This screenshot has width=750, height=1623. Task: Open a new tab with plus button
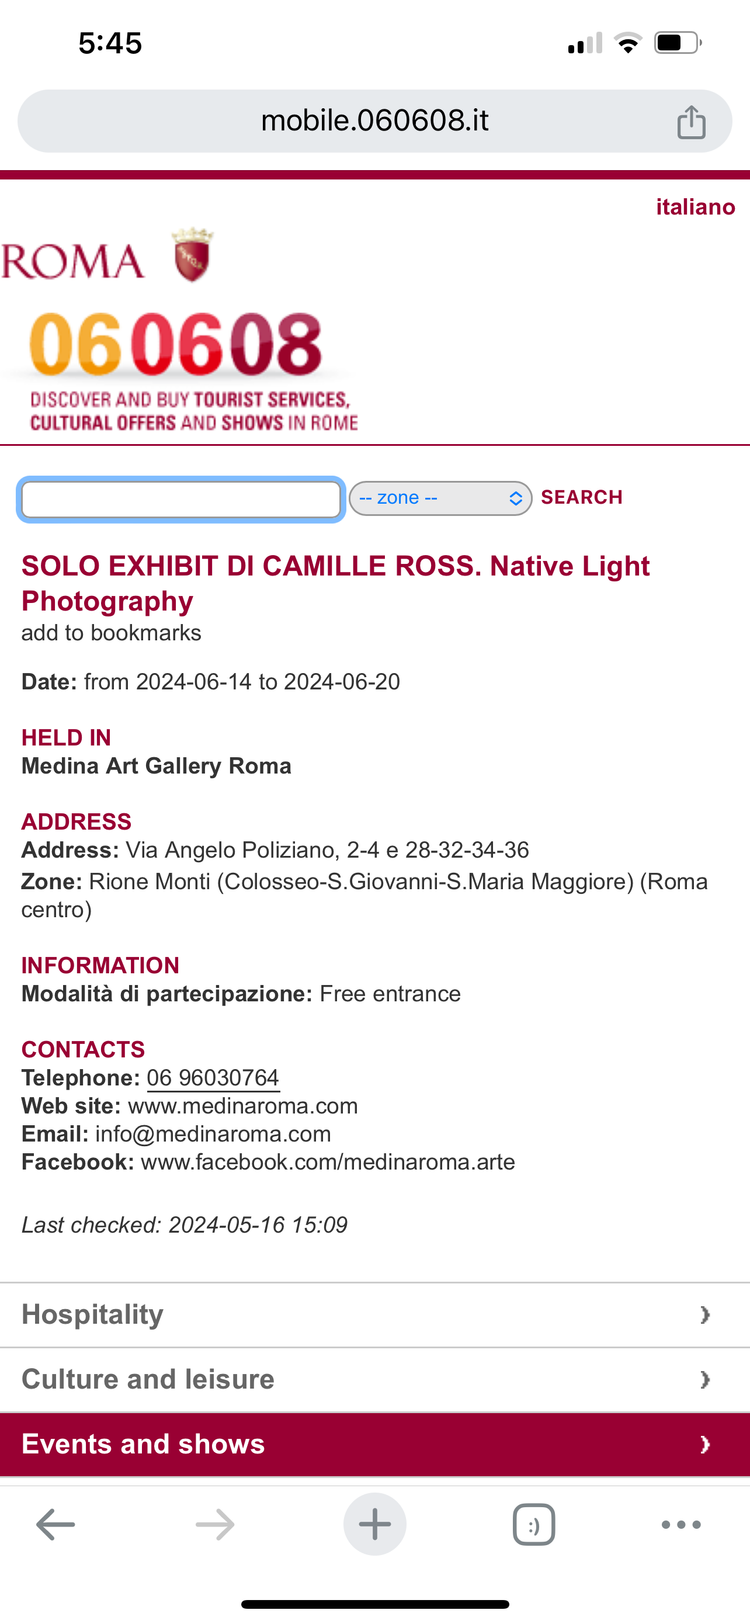coord(375,1524)
